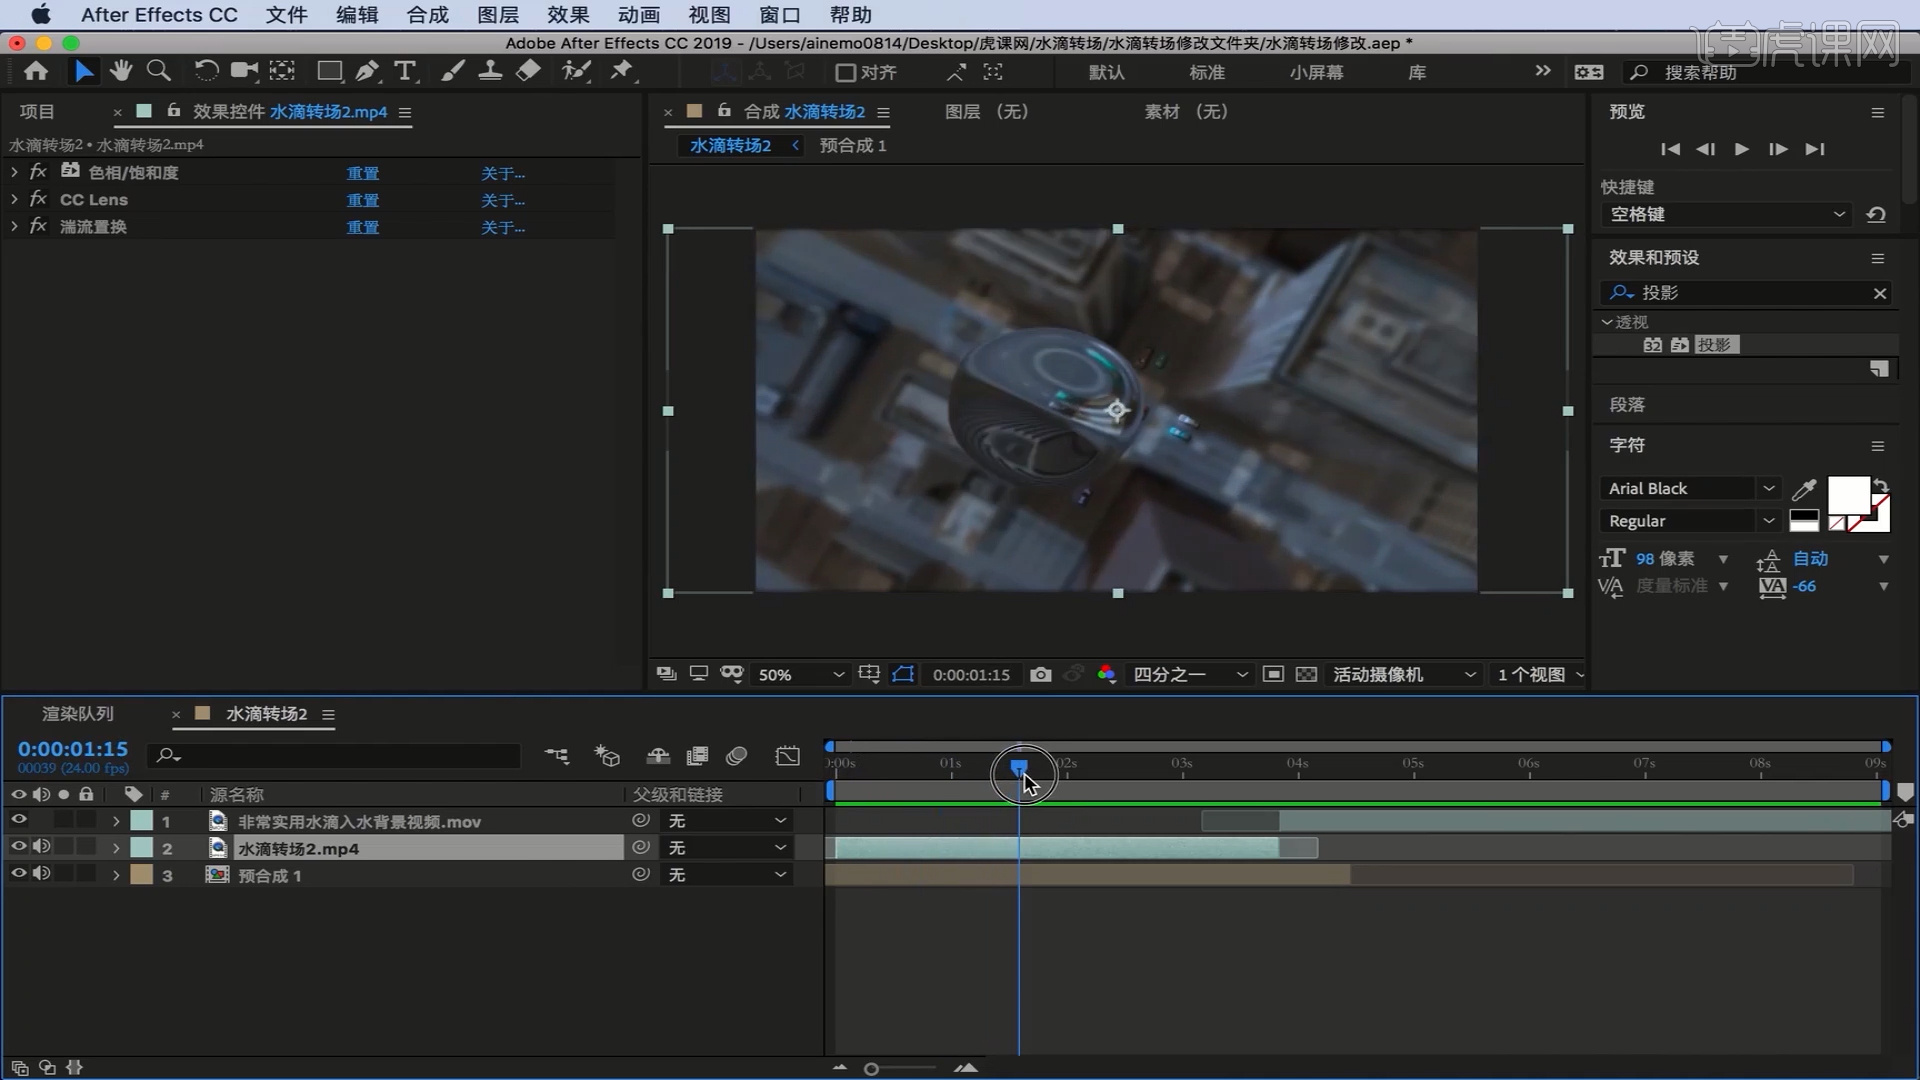Mute audio of 水滴转场2.mp4 layer
Screen dimensions: 1920x1080
(41, 848)
